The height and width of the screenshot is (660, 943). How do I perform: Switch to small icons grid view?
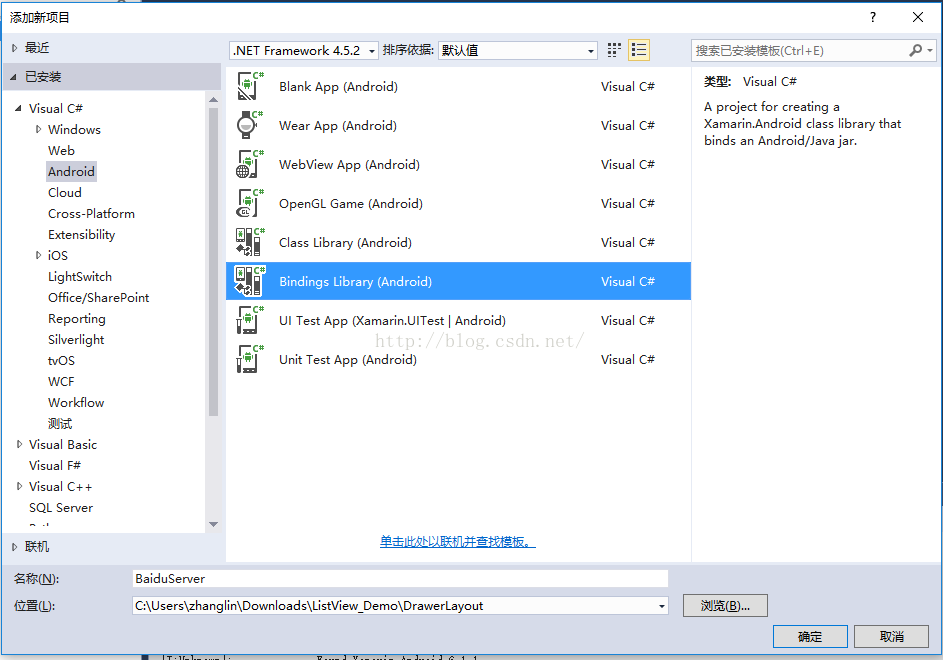pos(614,50)
